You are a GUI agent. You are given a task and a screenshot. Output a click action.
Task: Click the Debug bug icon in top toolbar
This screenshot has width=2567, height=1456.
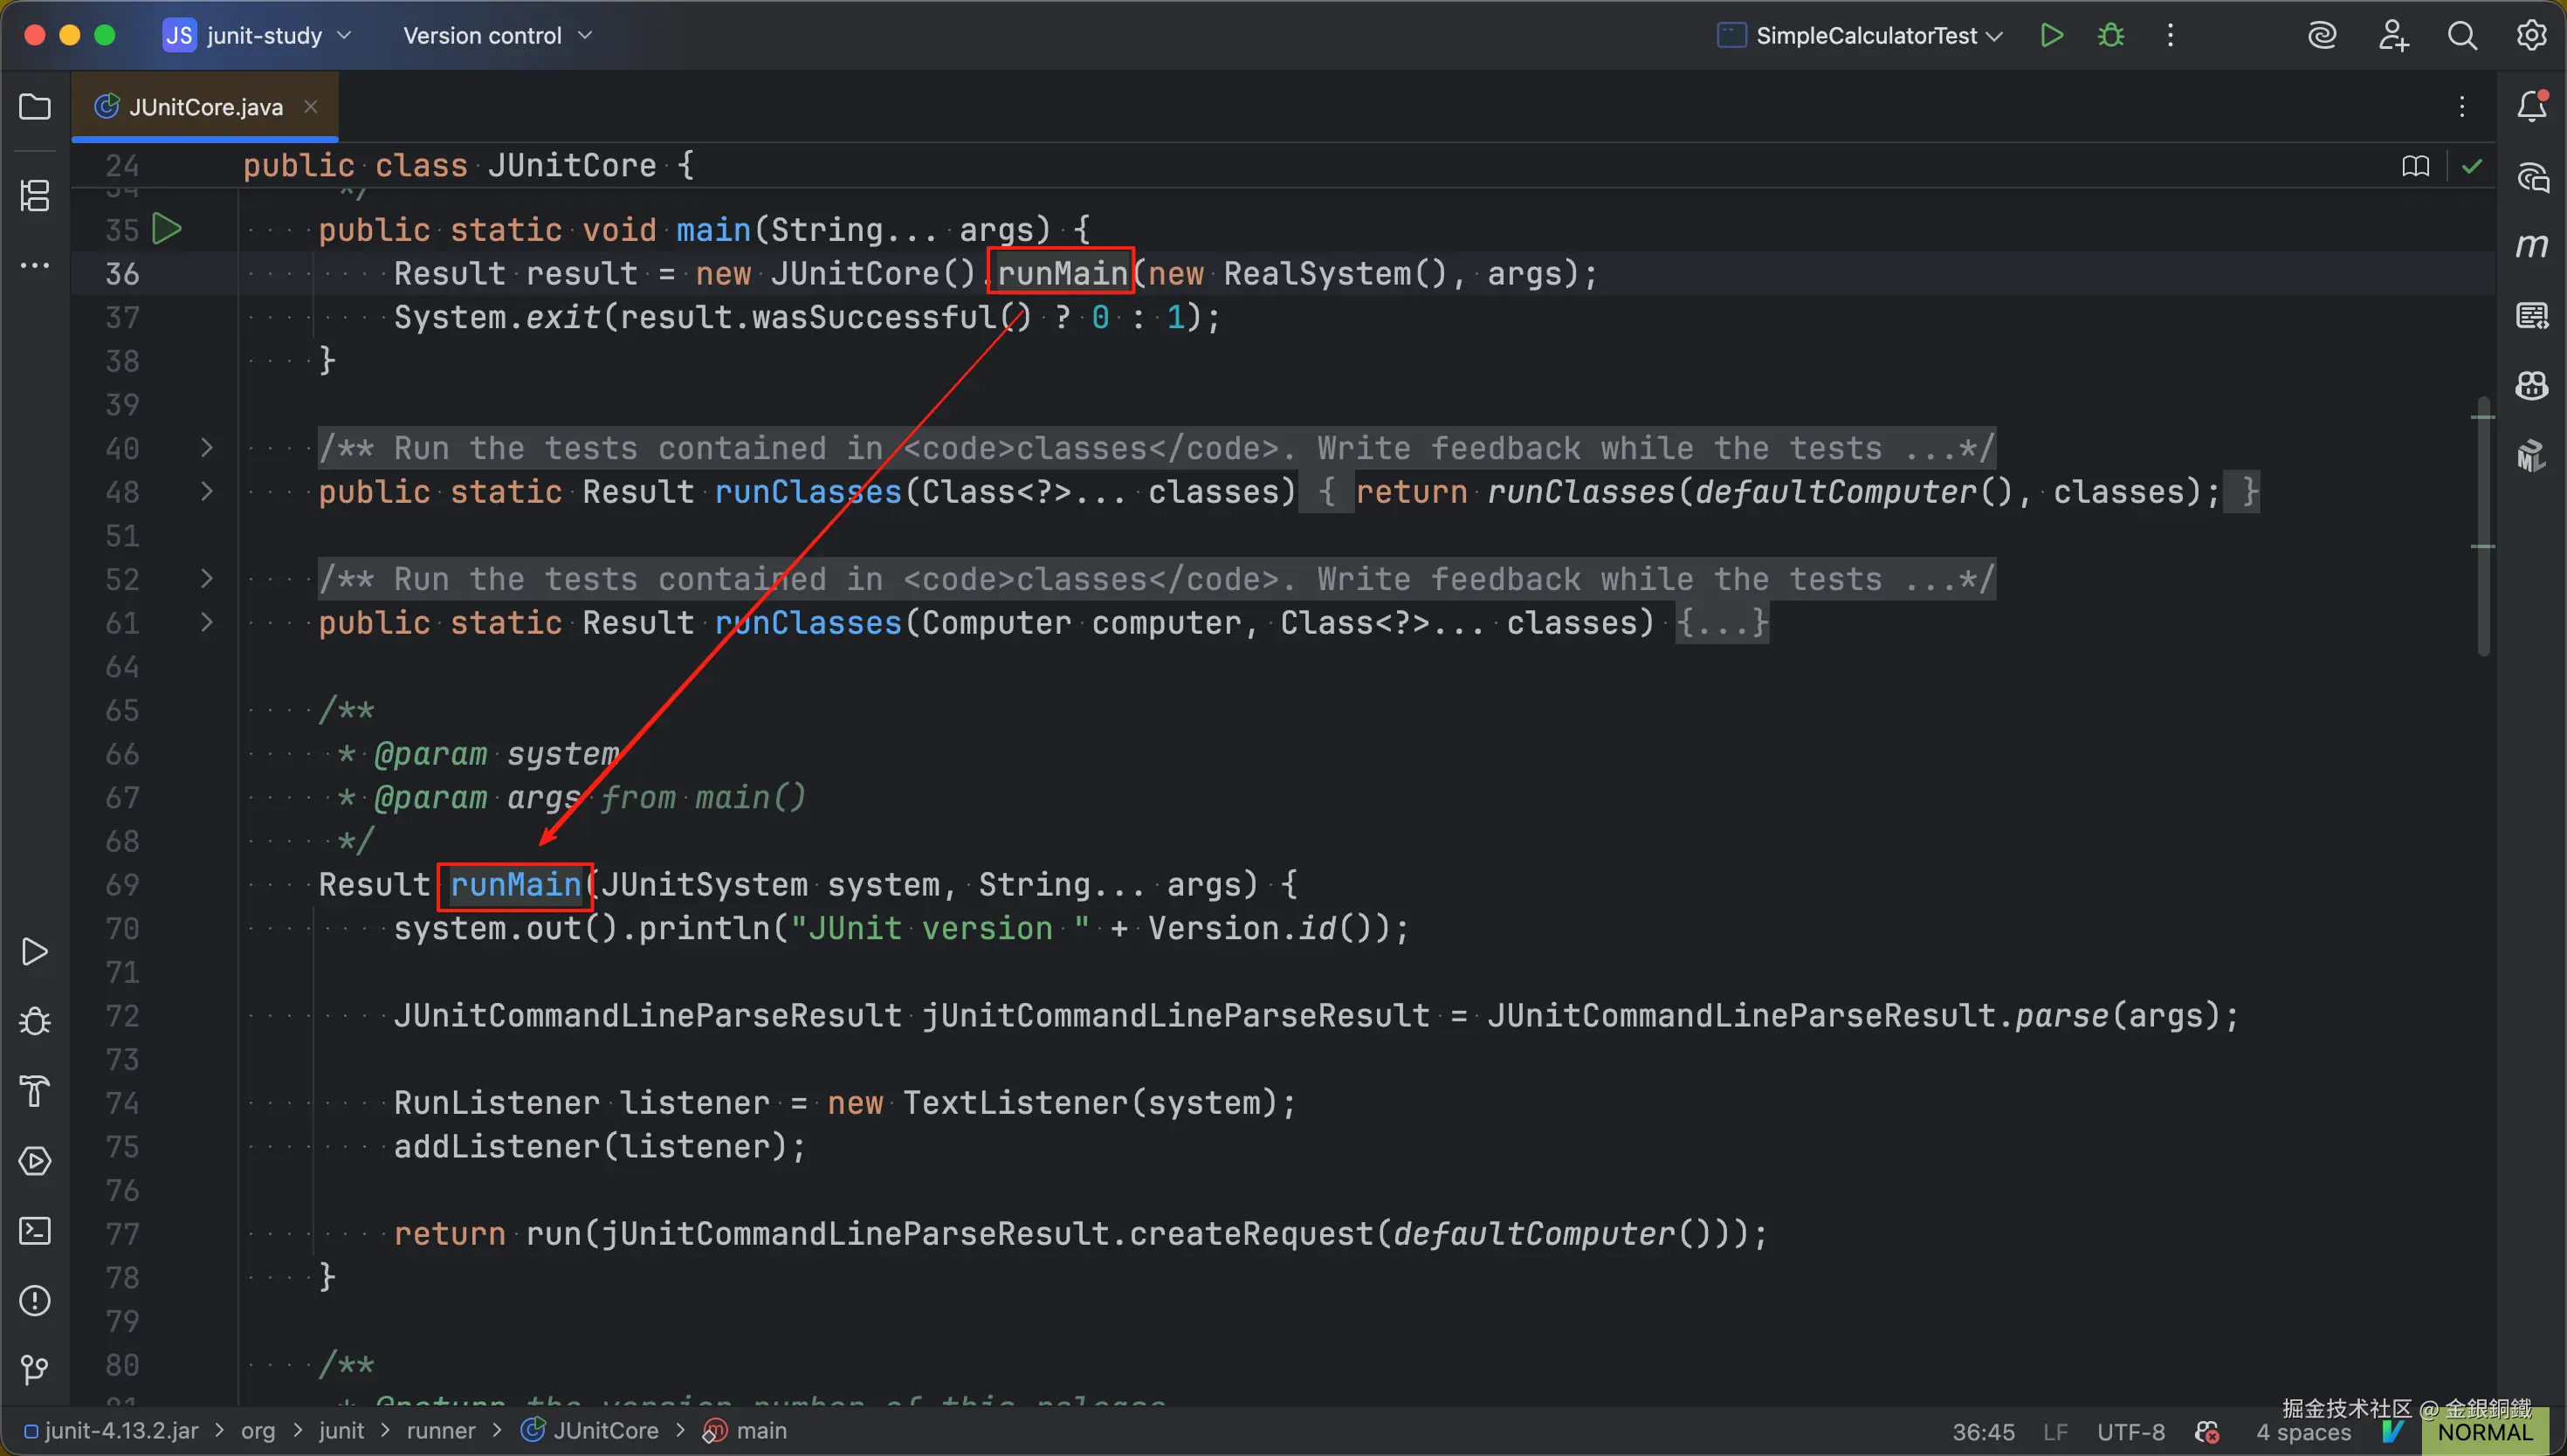coord(2110,36)
